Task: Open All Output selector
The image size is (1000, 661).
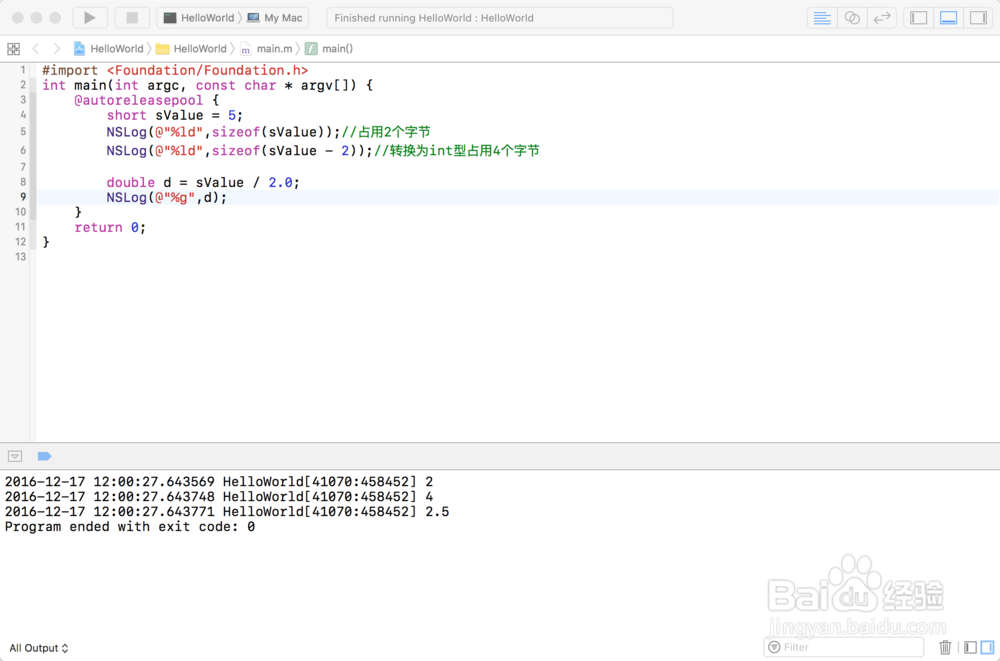Action: pos(38,648)
